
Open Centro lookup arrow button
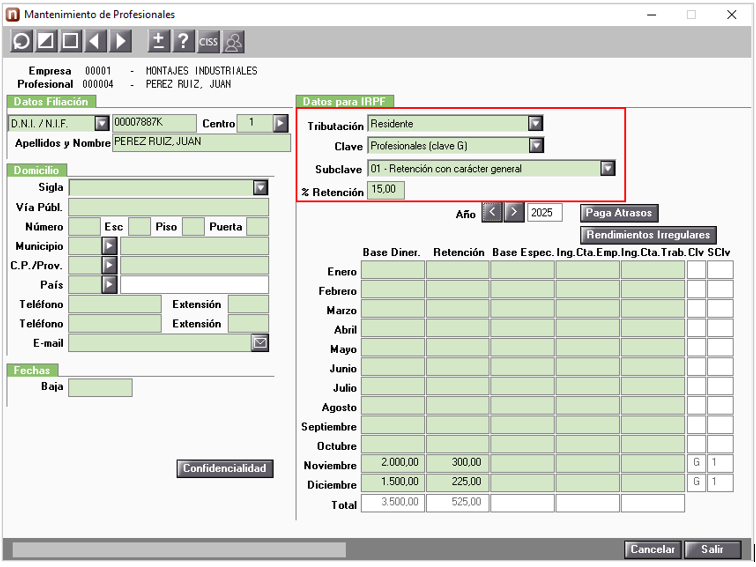(x=281, y=123)
